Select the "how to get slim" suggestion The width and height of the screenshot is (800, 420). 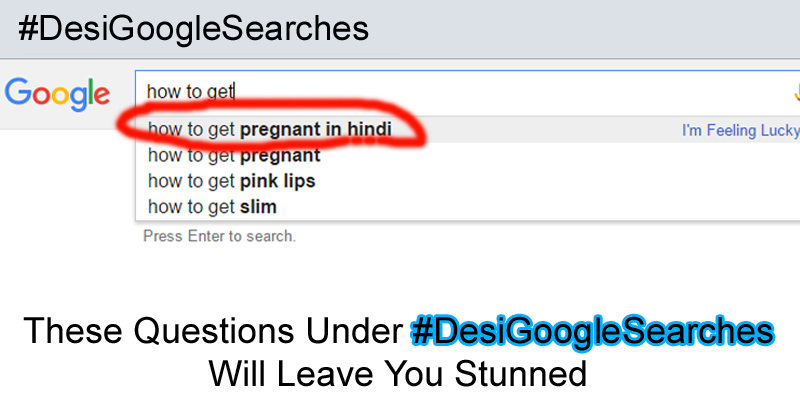pyautogui.click(x=212, y=207)
